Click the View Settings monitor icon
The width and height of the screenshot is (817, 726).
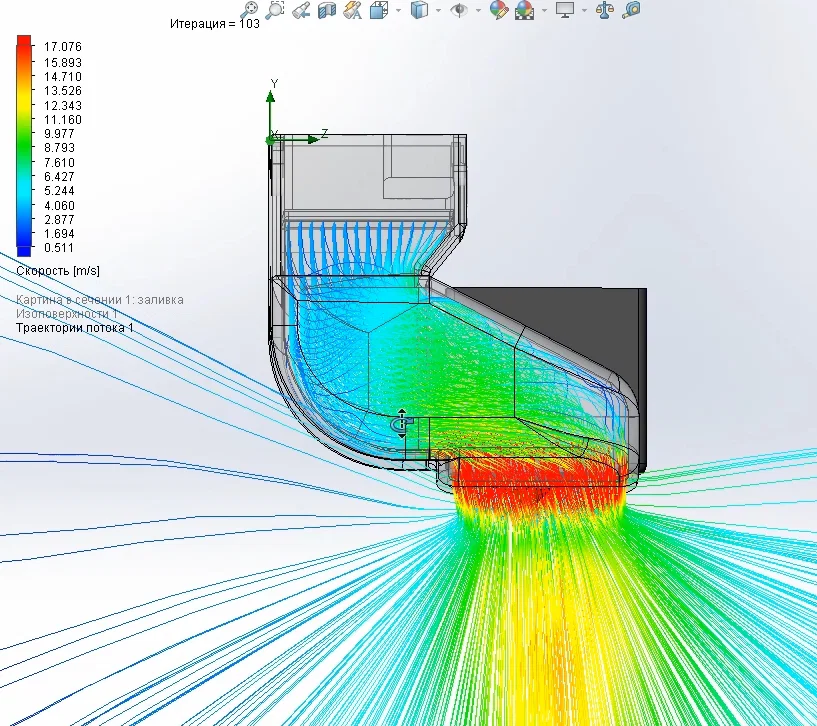tap(565, 10)
